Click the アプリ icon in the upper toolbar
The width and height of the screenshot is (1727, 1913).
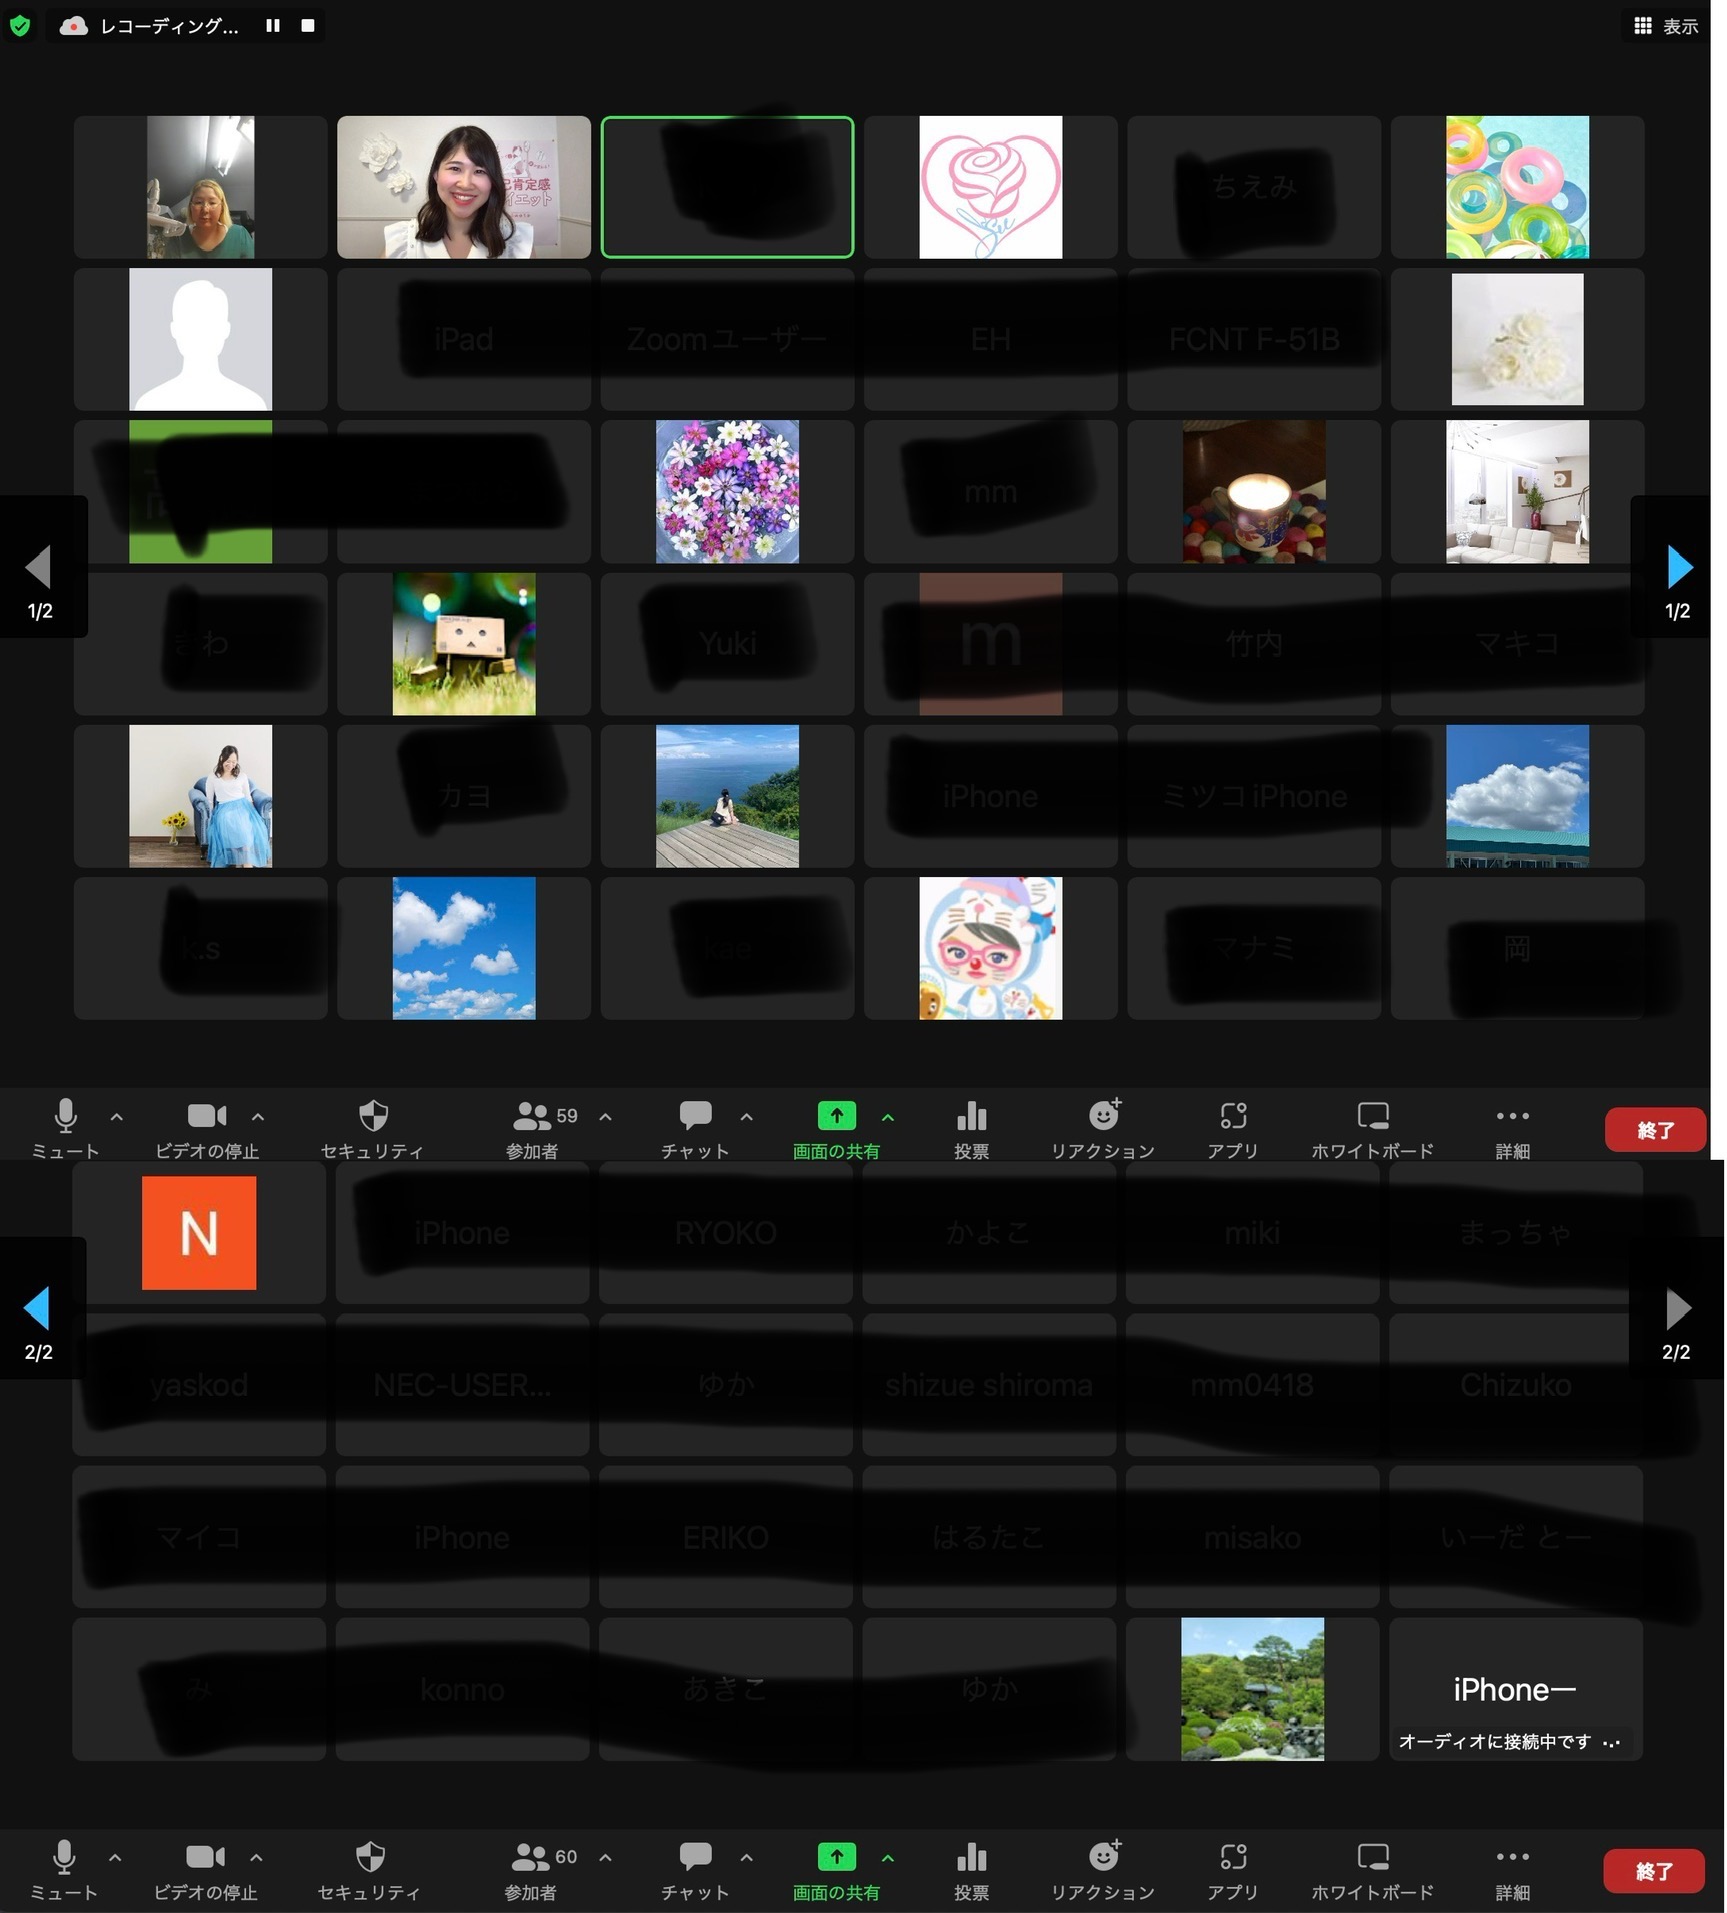1232,1128
